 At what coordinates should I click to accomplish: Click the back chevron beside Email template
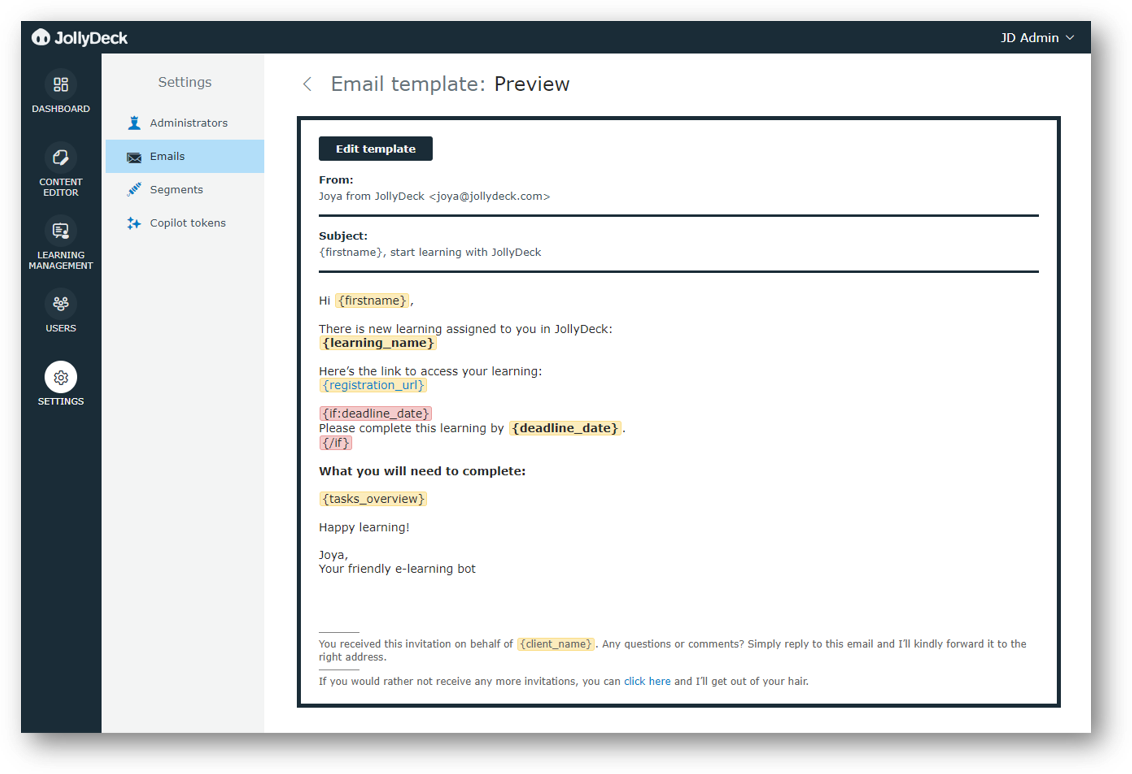(x=307, y=84)
